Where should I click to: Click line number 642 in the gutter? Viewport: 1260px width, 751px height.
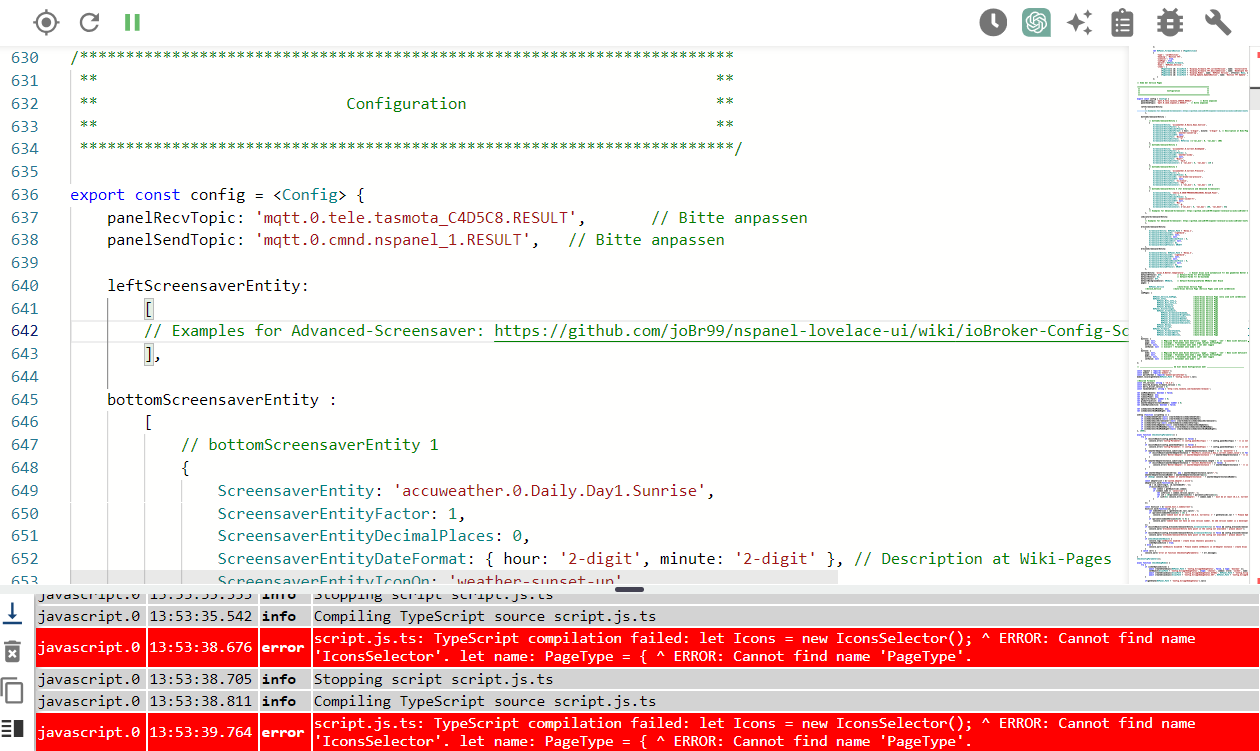point(25,331)
